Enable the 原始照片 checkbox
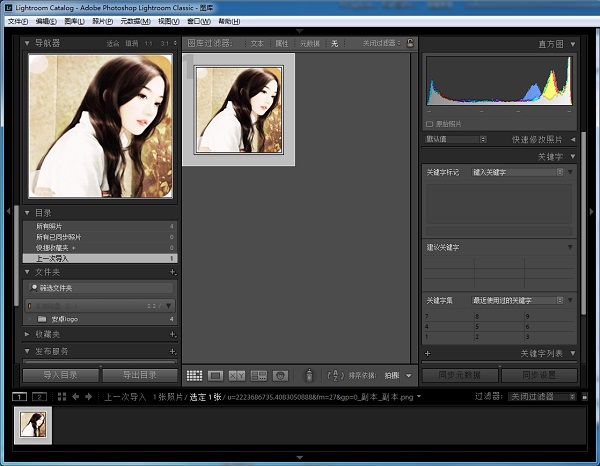The height and width of the screenshot is (466, 600). pyautogui.click(x=430, y=123)
